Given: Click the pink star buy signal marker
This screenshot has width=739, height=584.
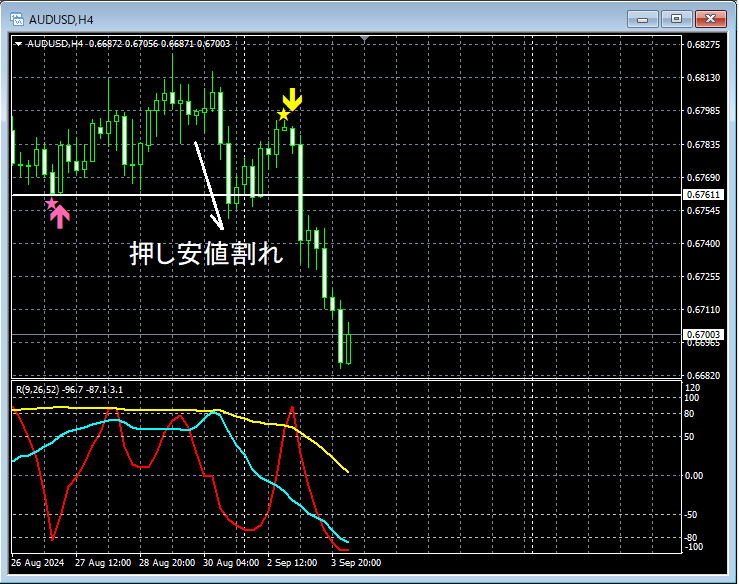Looking at the screenshot, I should tap(51, 204).
